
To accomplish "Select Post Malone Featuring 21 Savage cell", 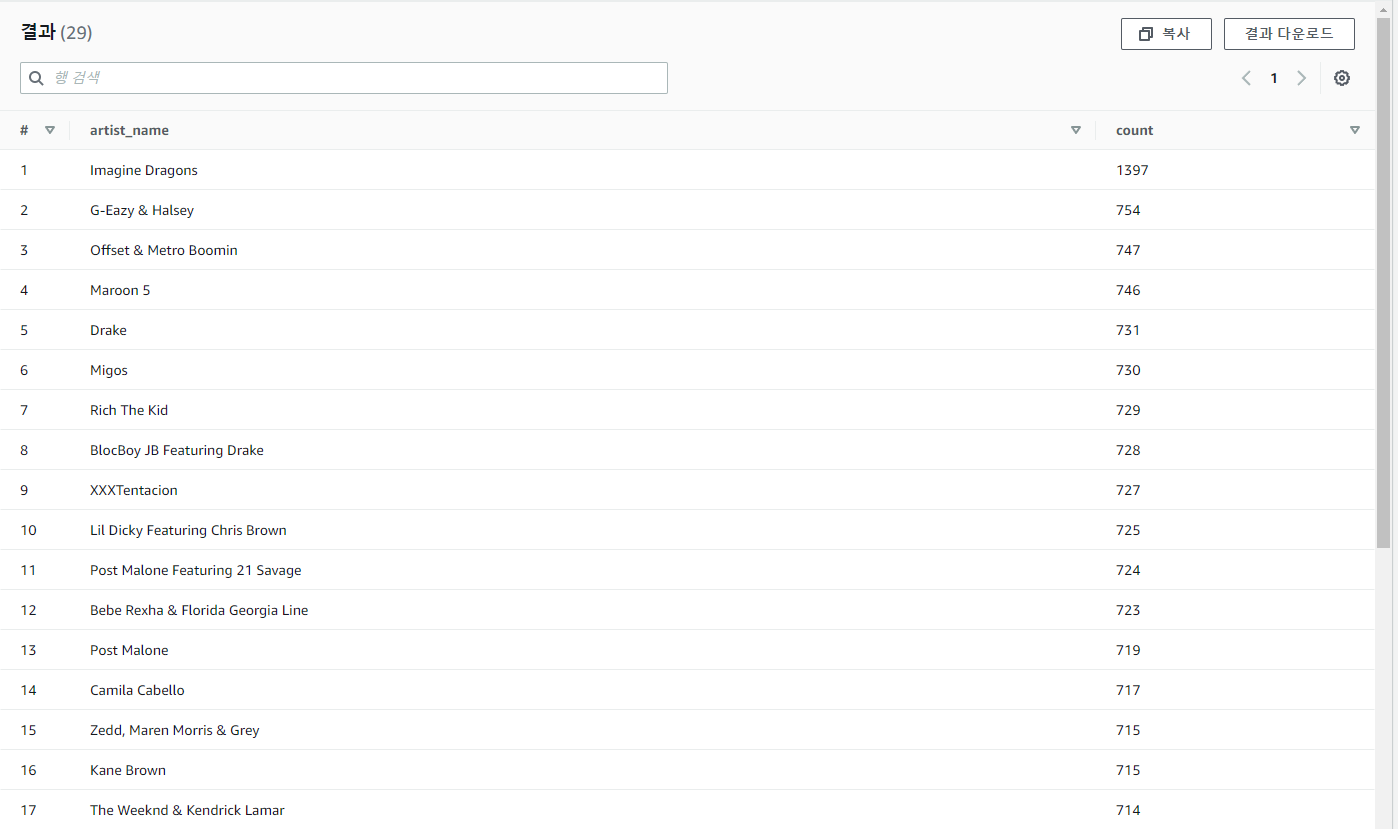I will 196,570.
